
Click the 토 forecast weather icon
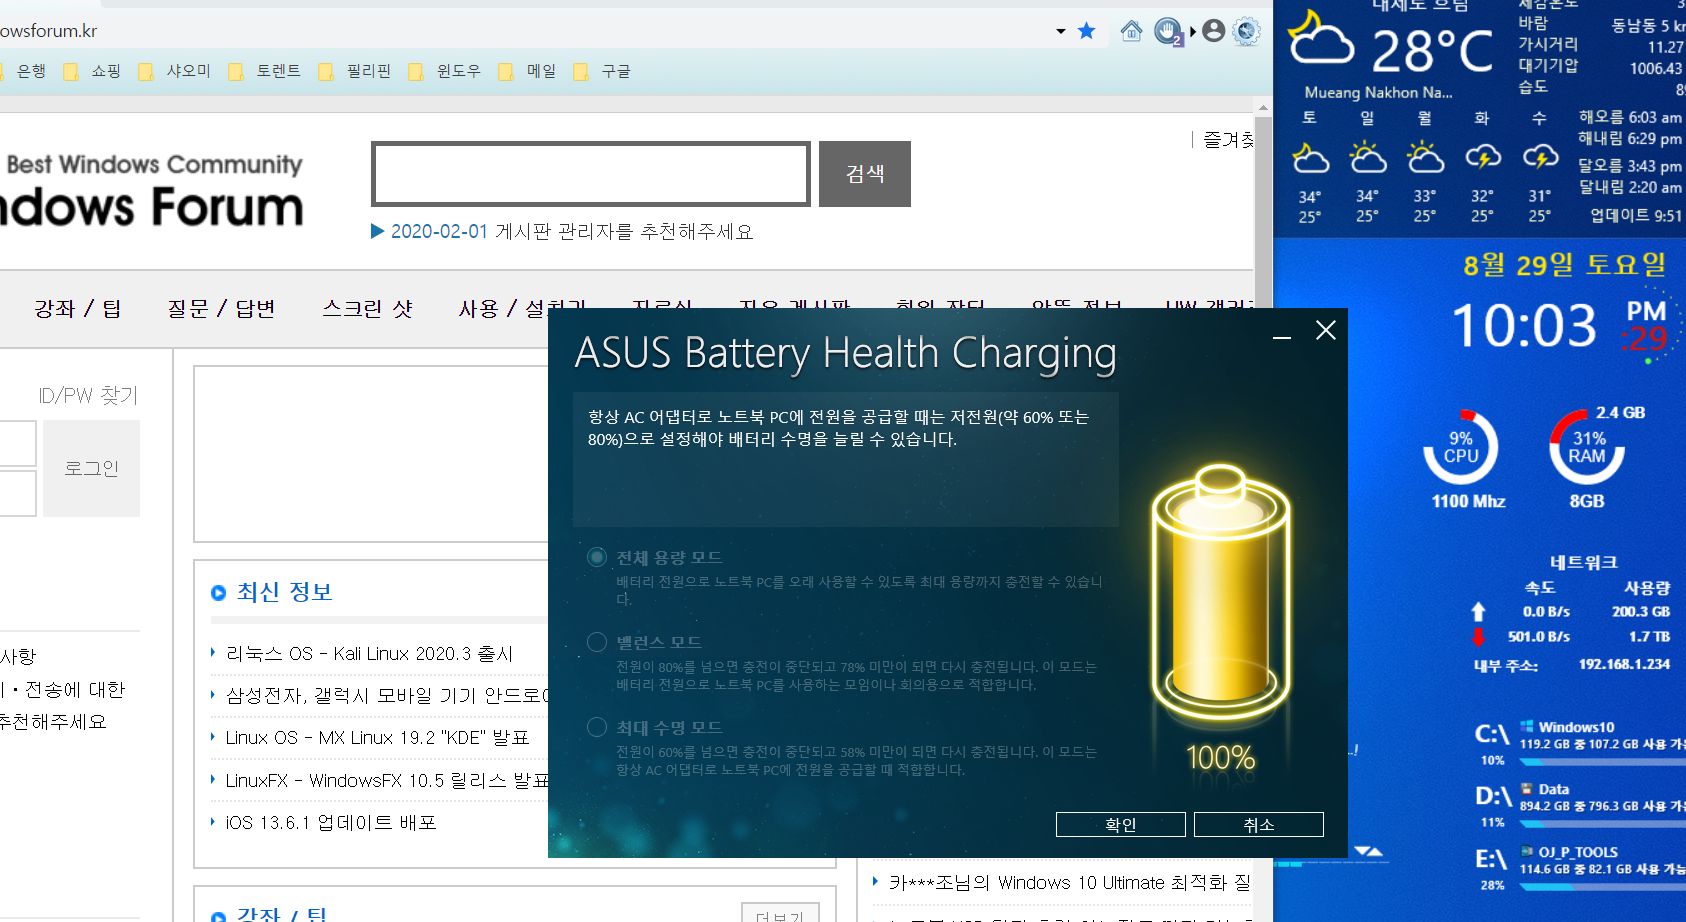click(1310, 159)
